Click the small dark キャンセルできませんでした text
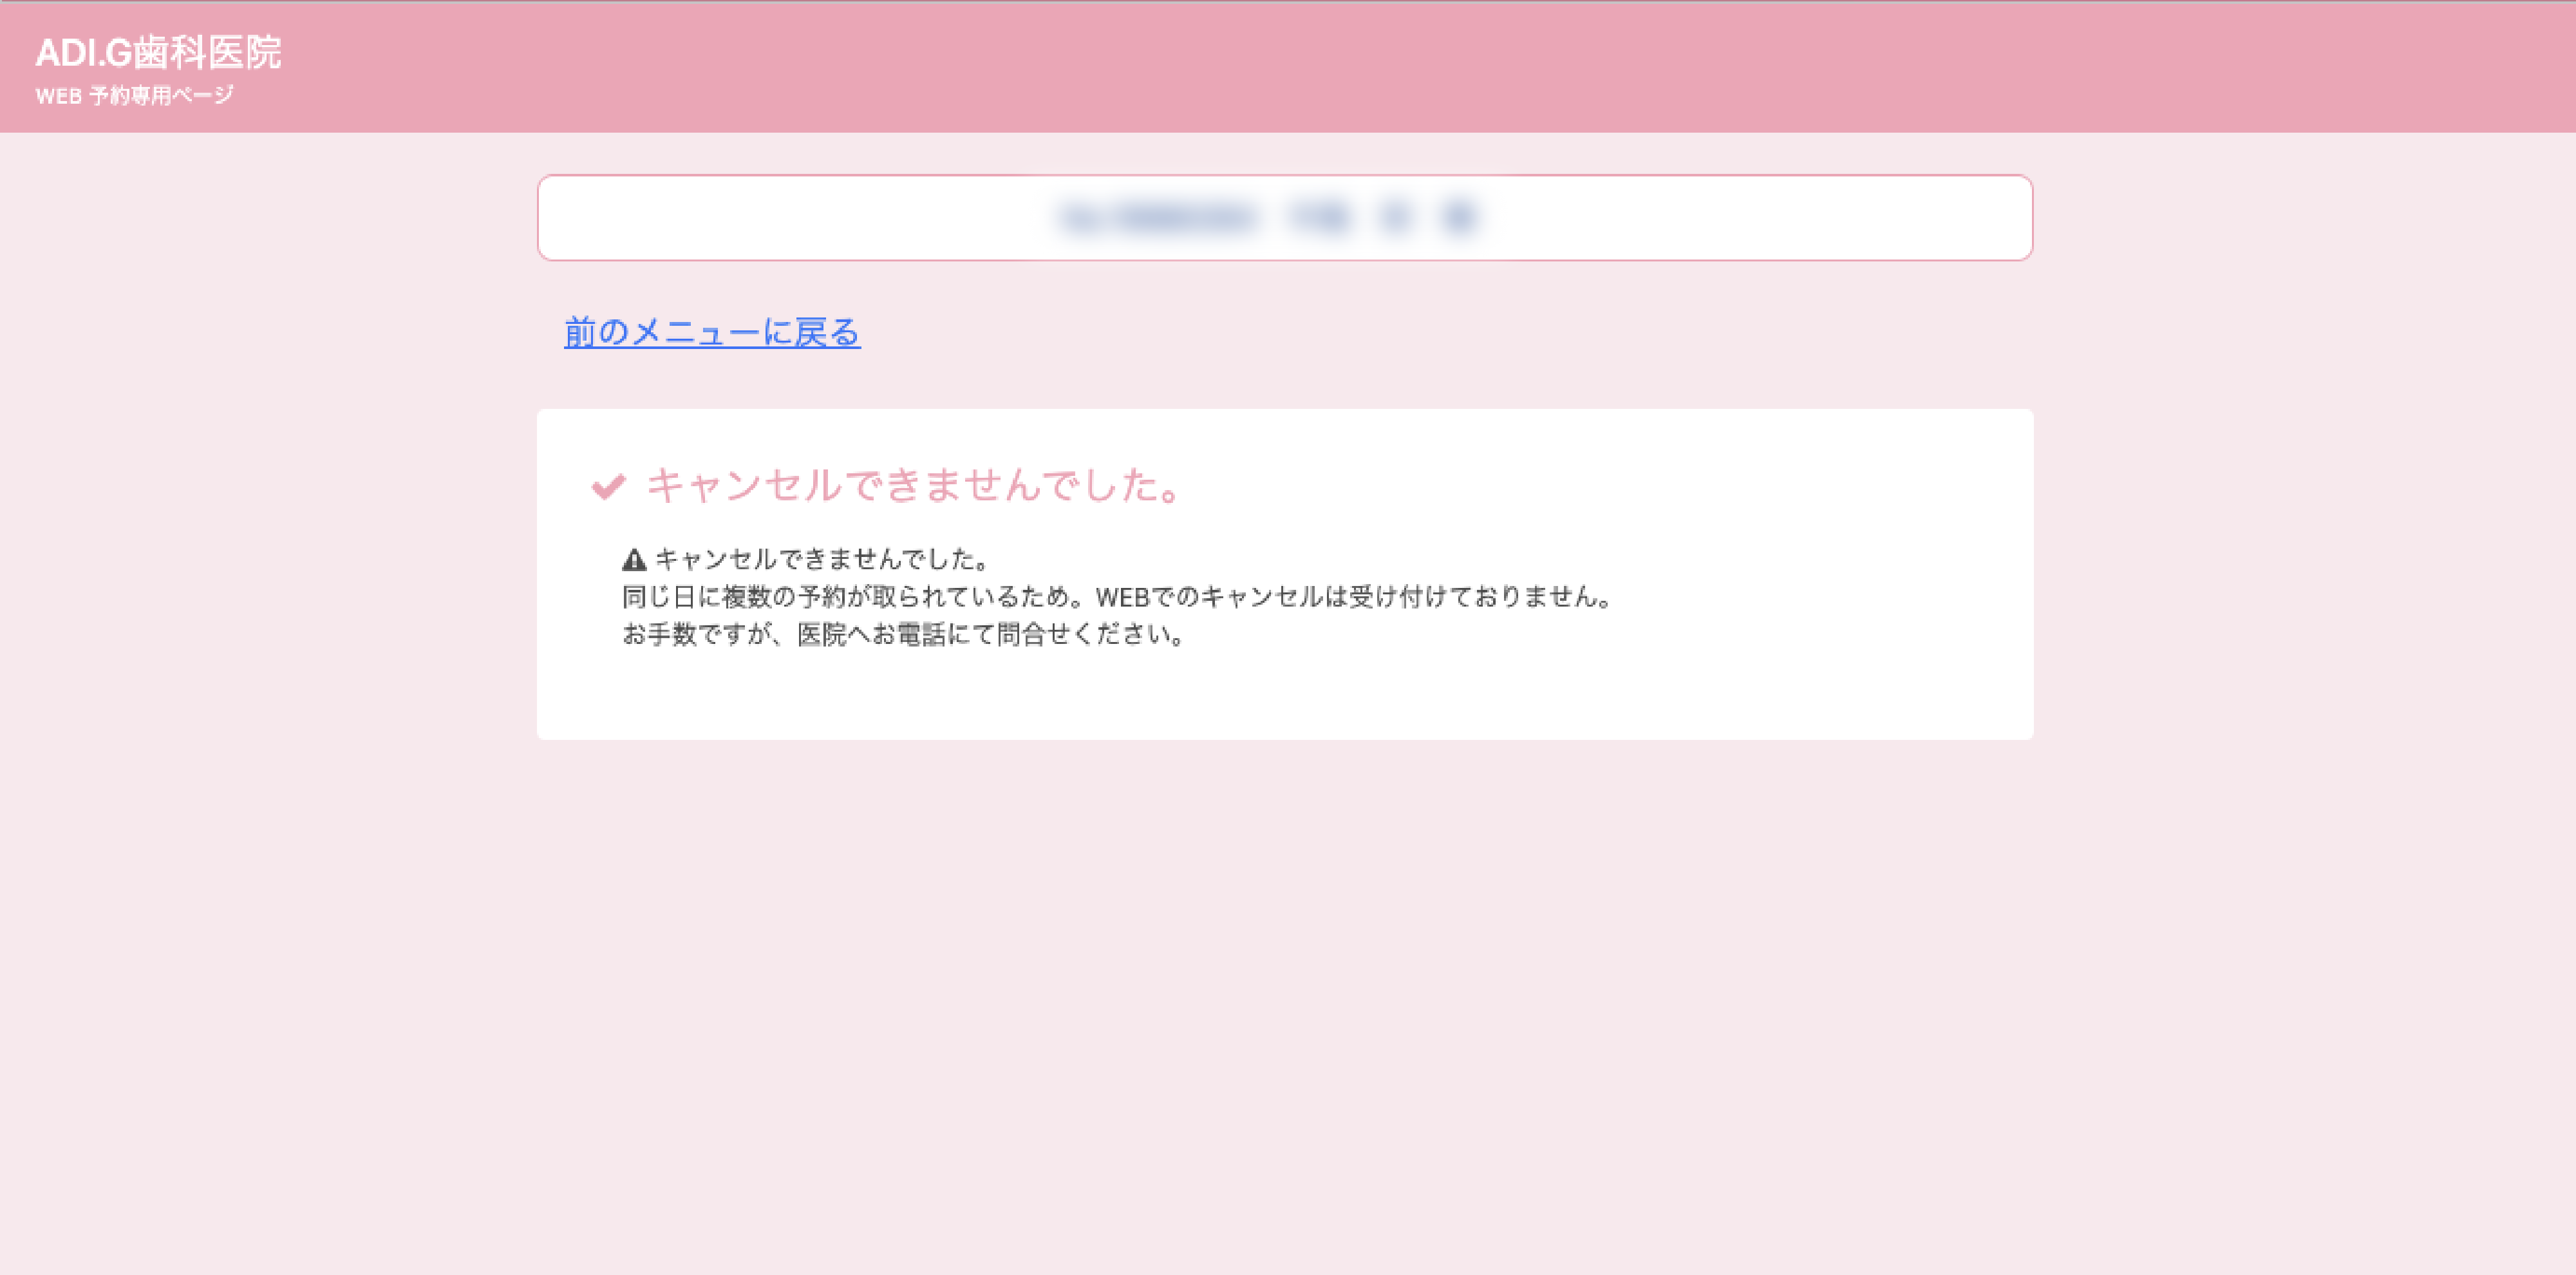 (x=822, y=559)
